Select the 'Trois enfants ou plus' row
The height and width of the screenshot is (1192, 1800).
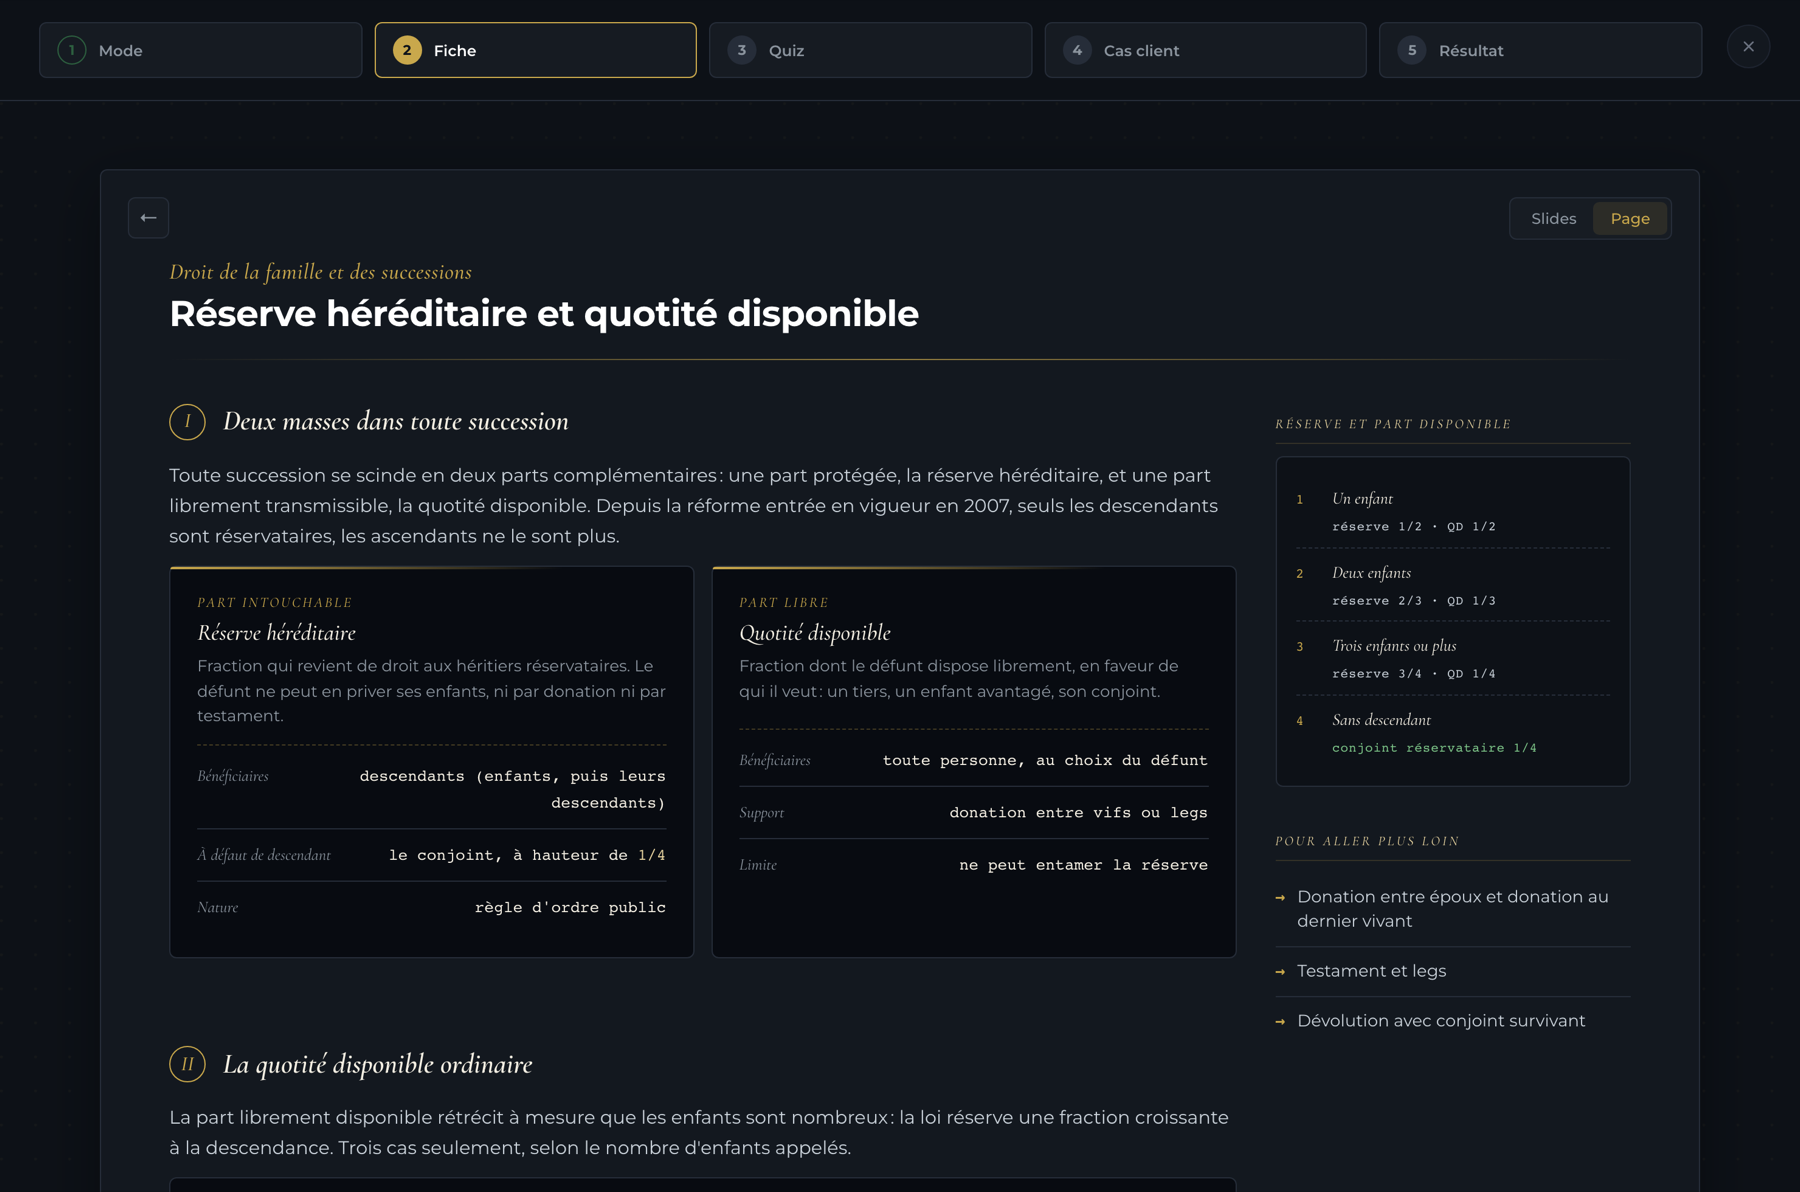1453,659
